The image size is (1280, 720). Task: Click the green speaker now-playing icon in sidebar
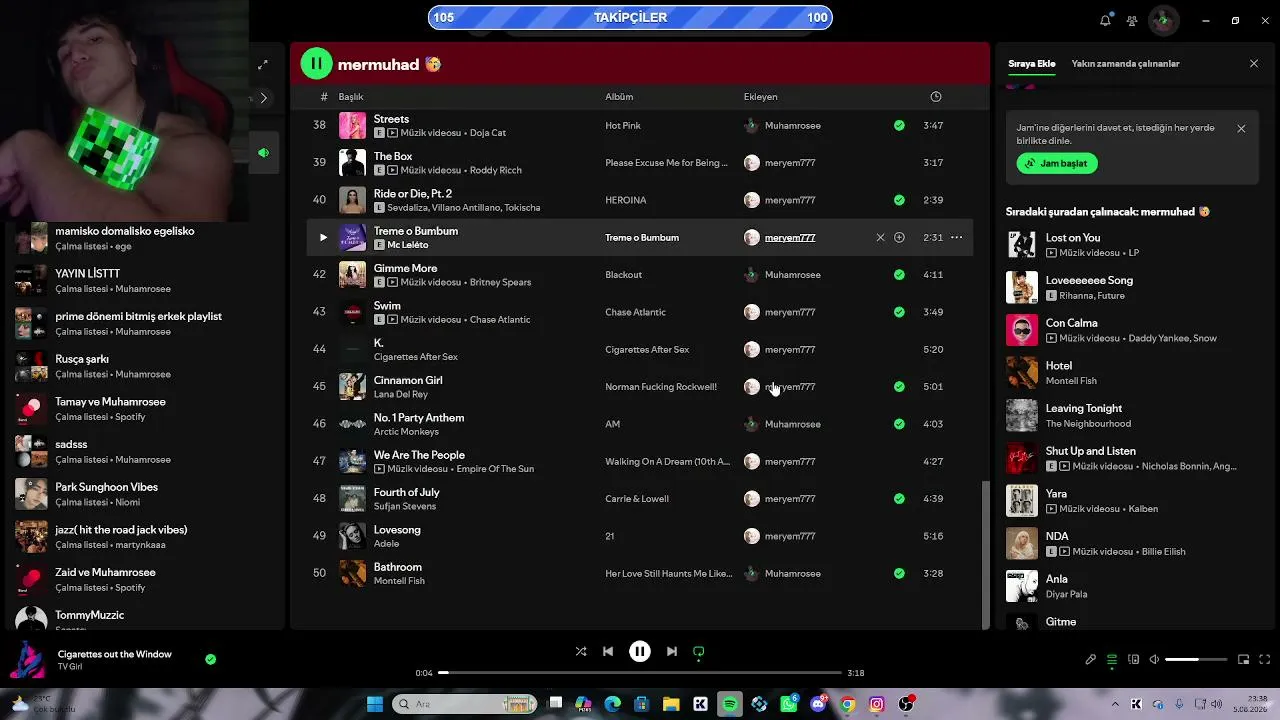coord(263,153)
